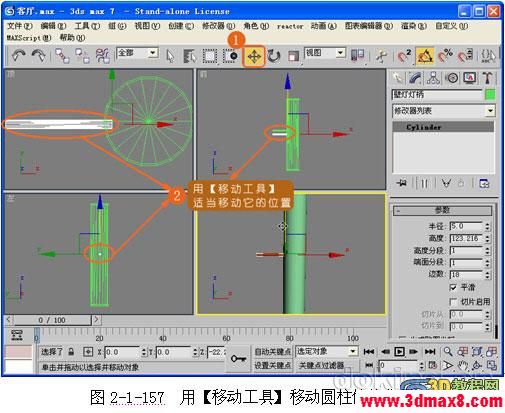Step time slider back with left arrow
The width and height of the screenshot is (505, 413).
point(9,320)
